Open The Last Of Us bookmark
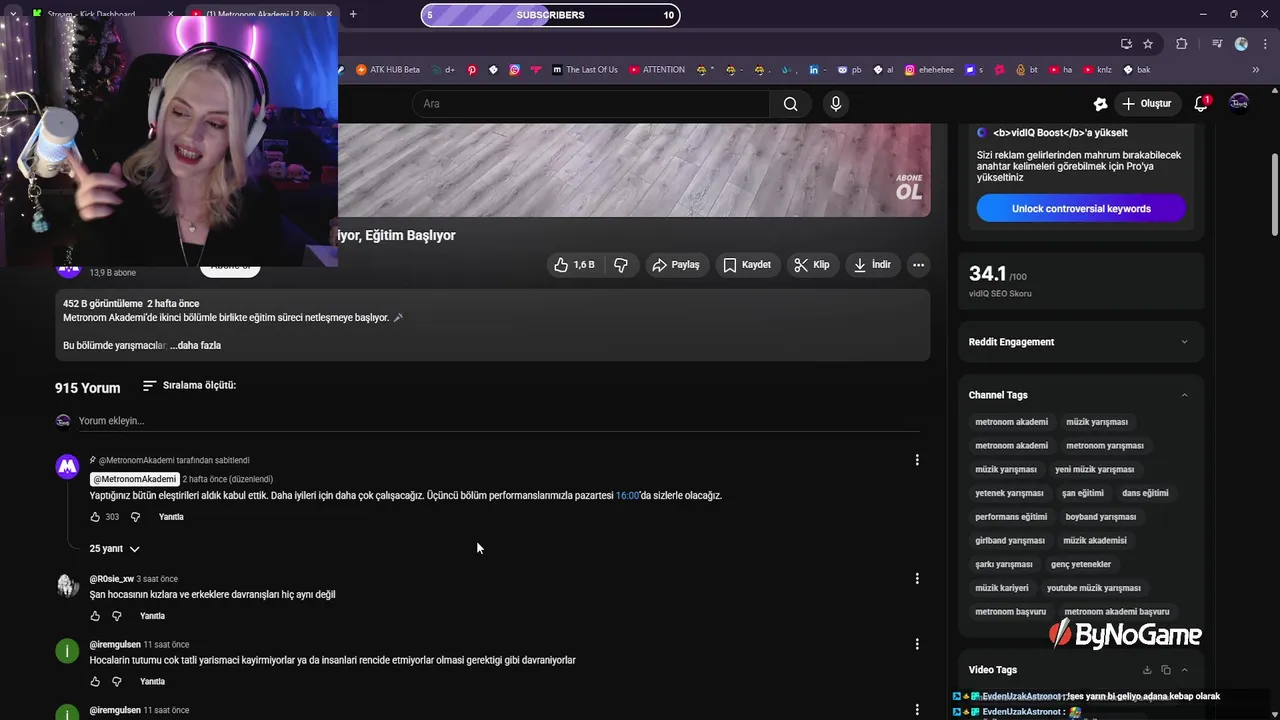Screen dimensions: 1280x720 pos(584,70)
